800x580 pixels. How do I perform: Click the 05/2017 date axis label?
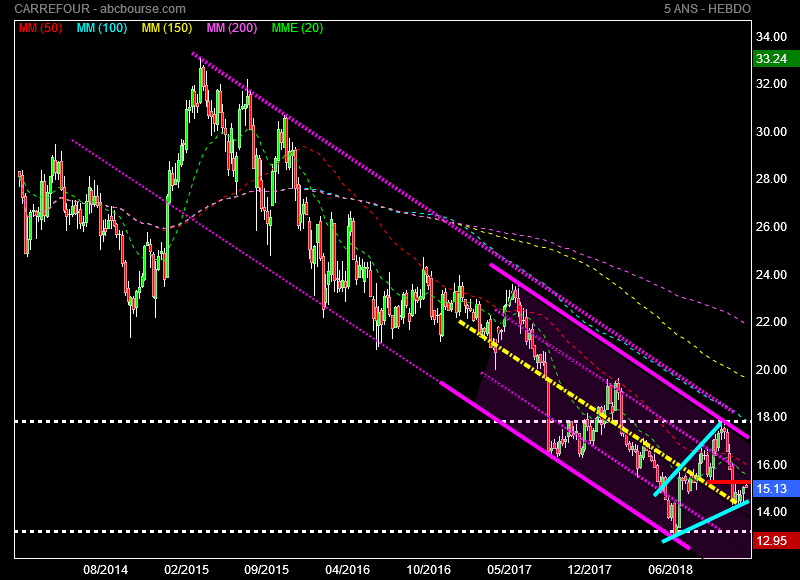509,569
